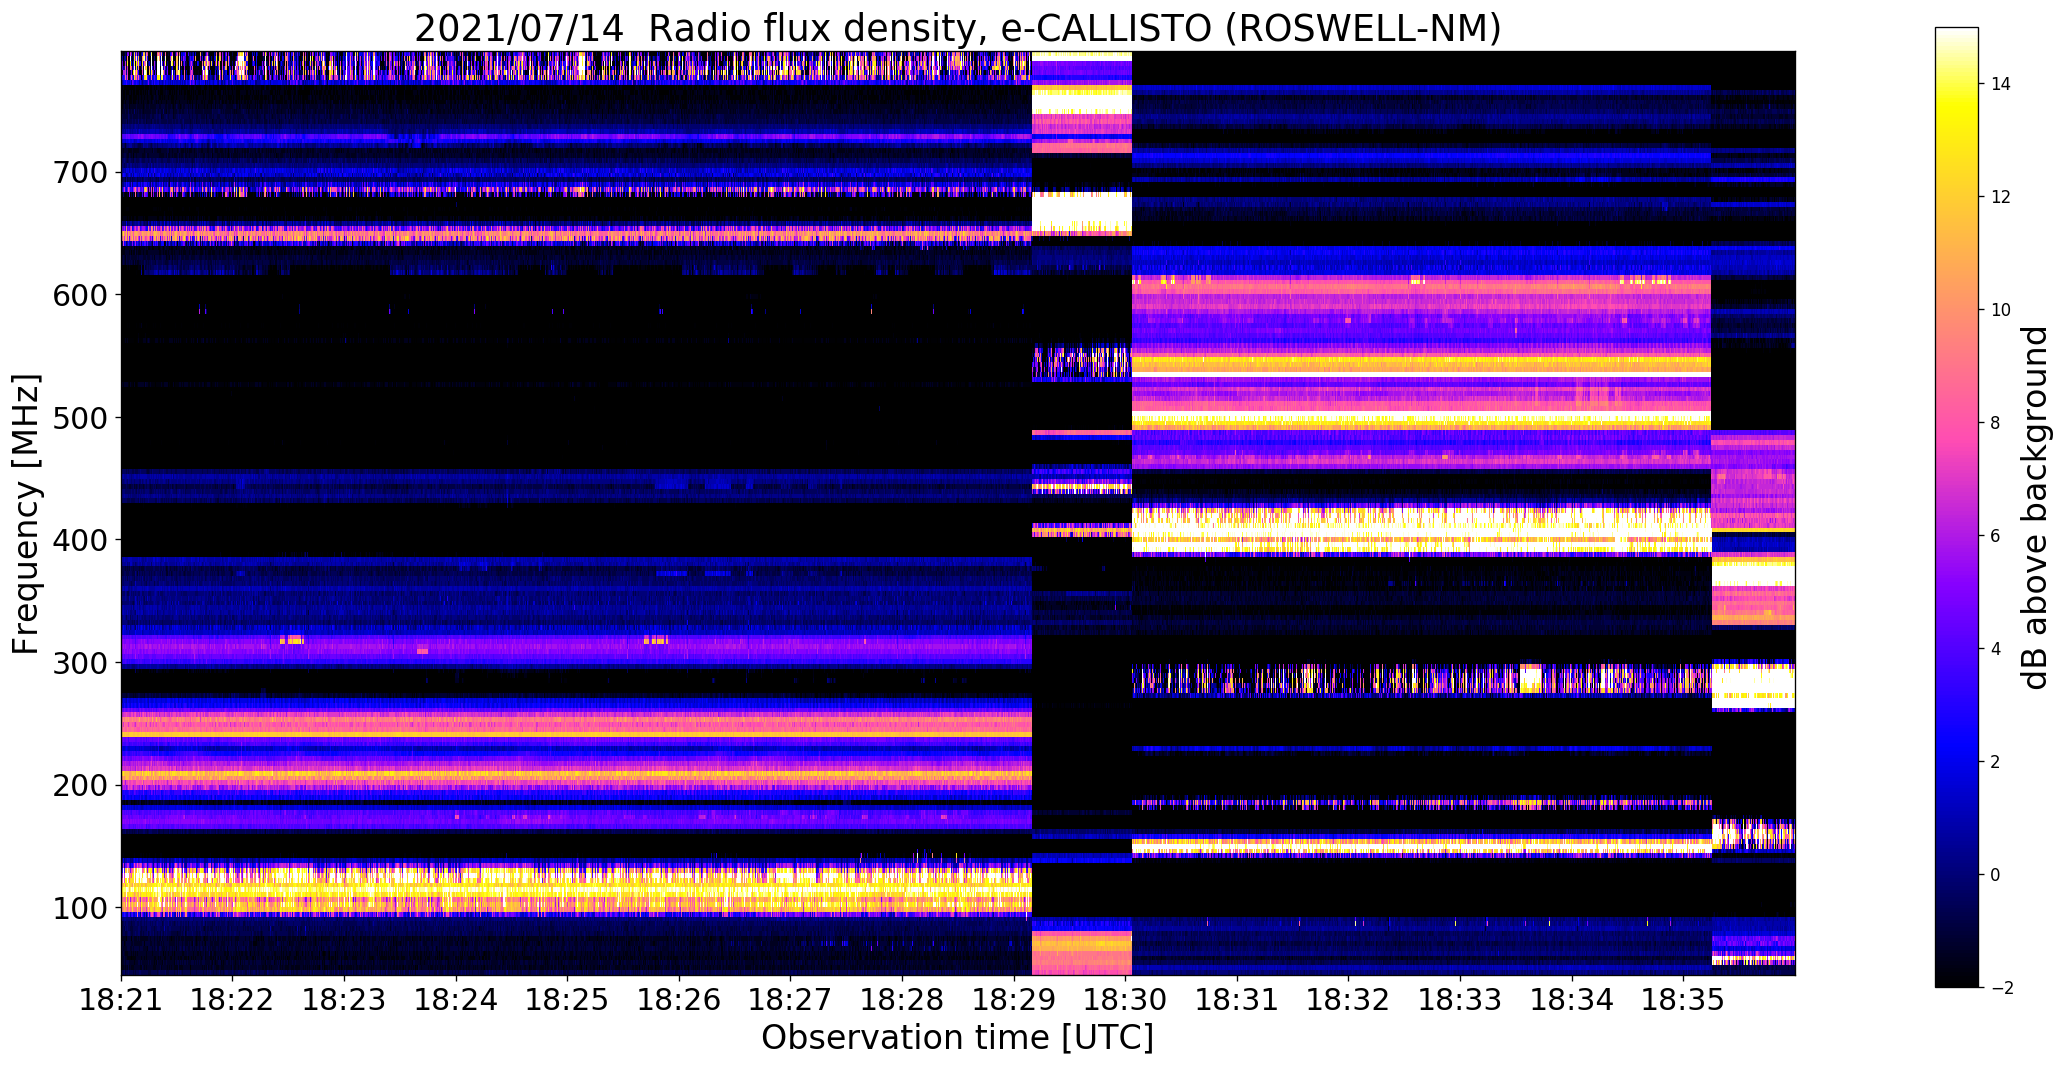This screenshot has height=1067, width=2066.
Task: Click the colorbar tick label 12
Action: (x=2001, y=197)
